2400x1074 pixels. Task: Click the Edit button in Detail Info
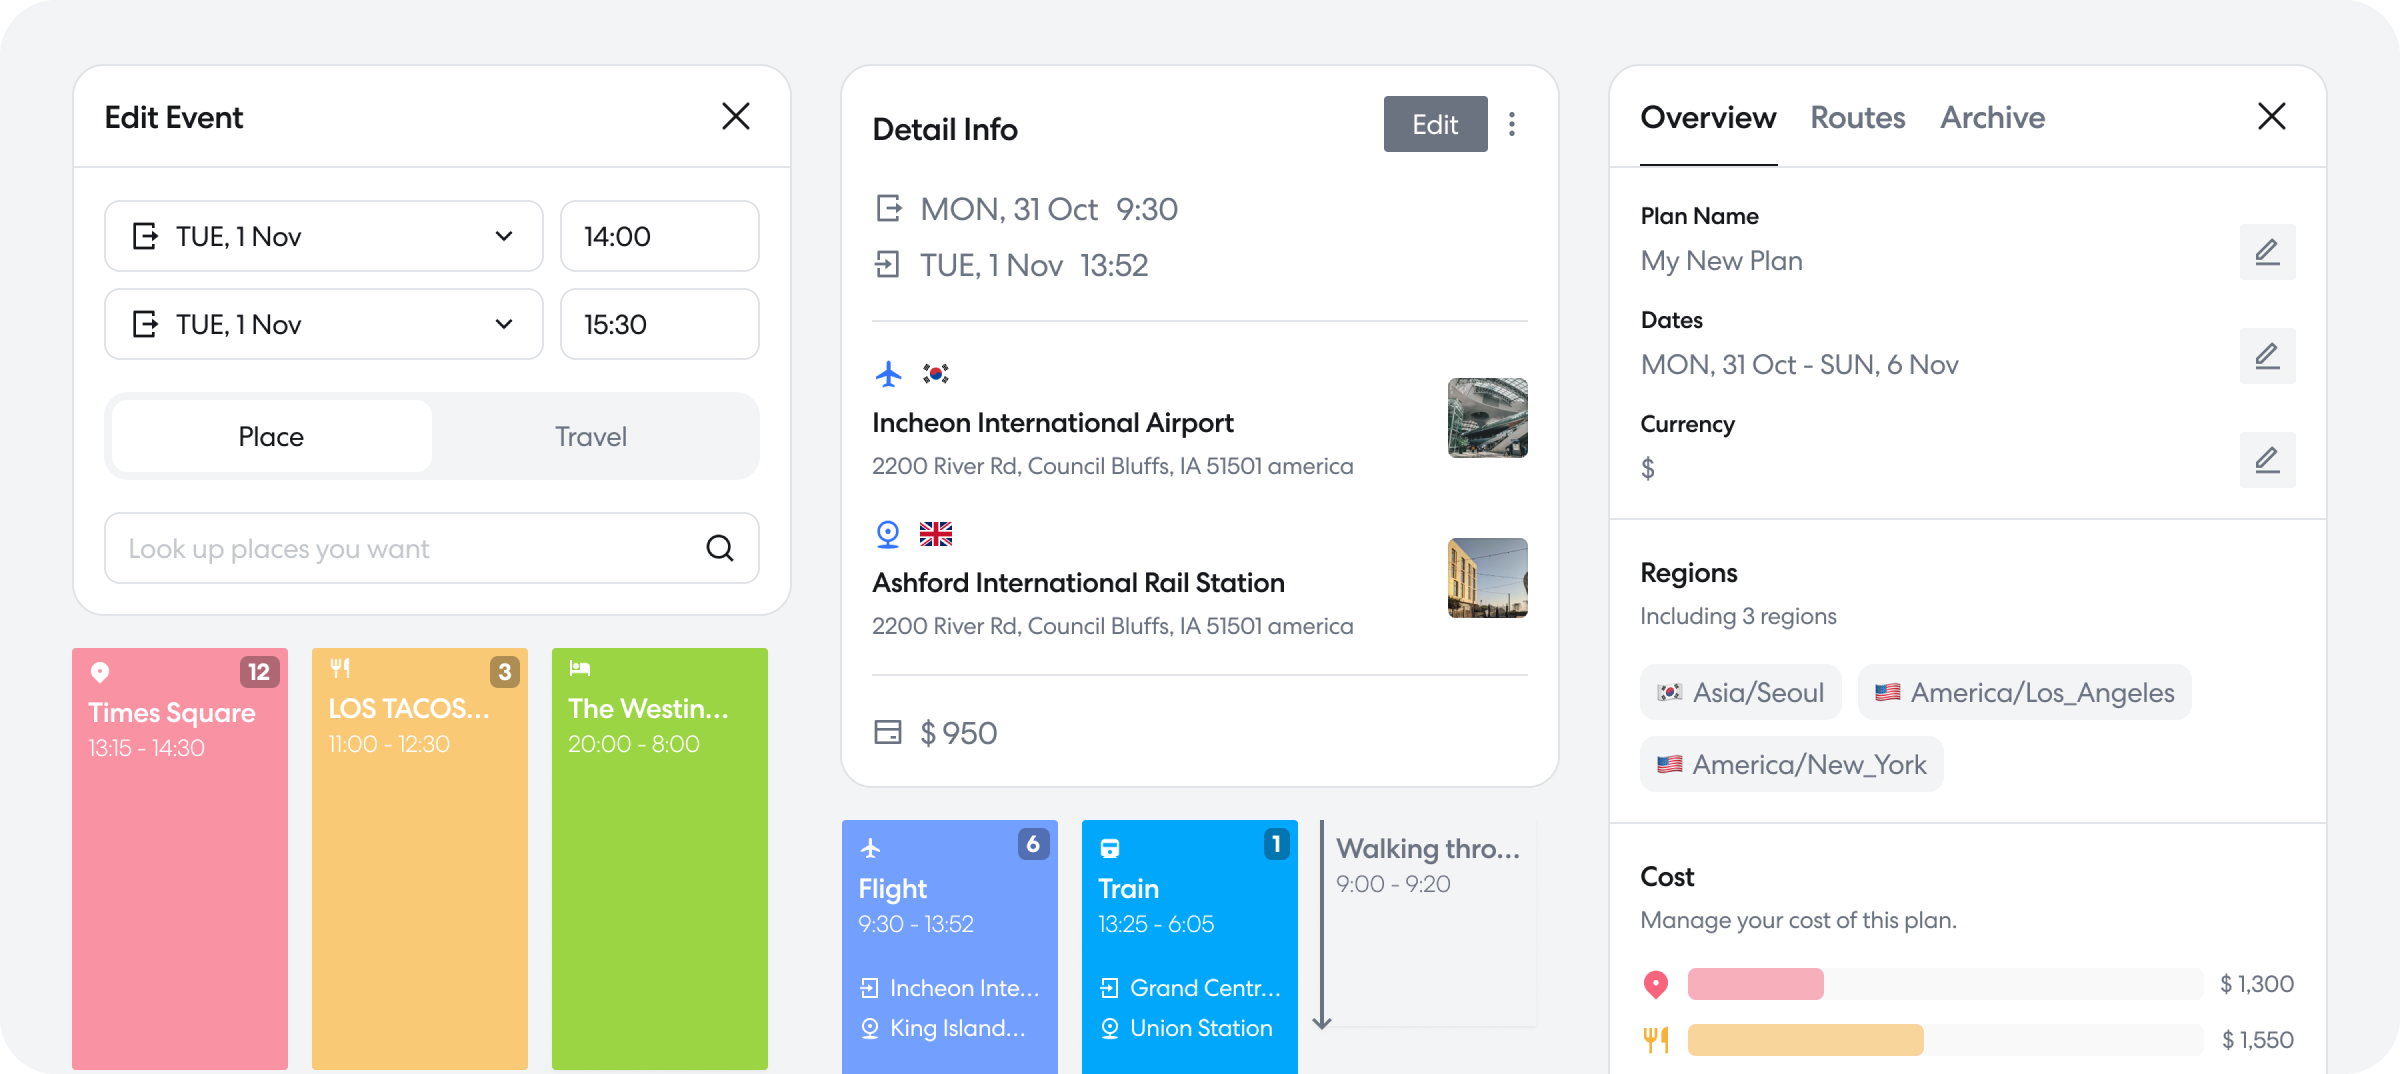pos(1435,124)
